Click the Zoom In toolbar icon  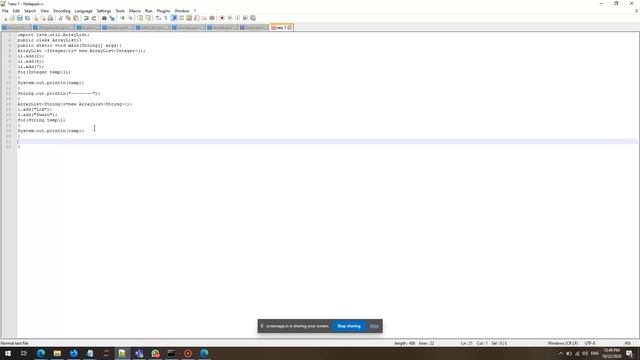pyautogui.click(x=122, y=18)
